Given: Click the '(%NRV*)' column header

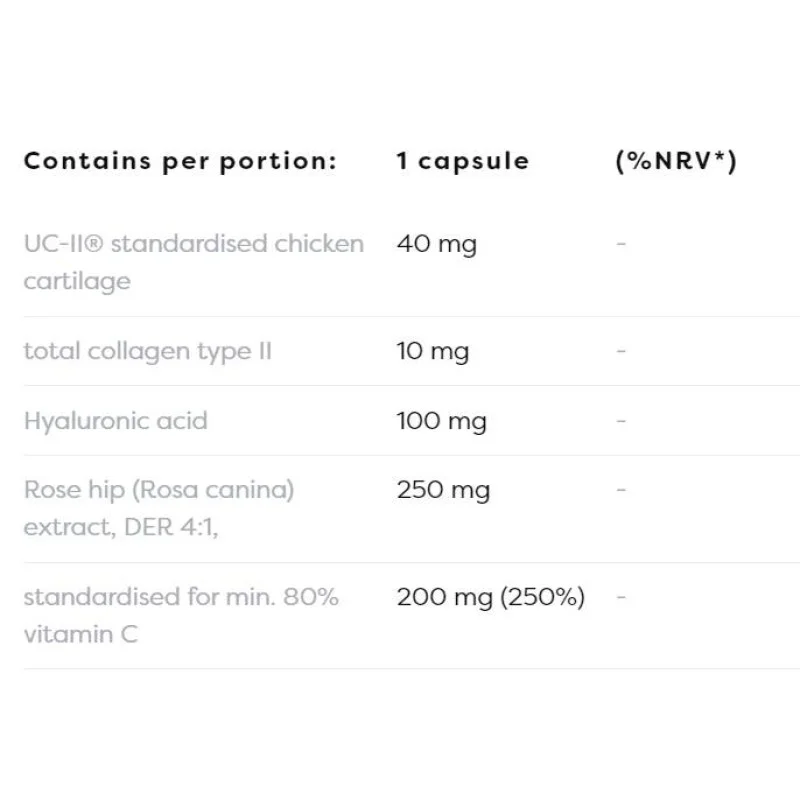Looking at the screenshot, I should (676, 161).
